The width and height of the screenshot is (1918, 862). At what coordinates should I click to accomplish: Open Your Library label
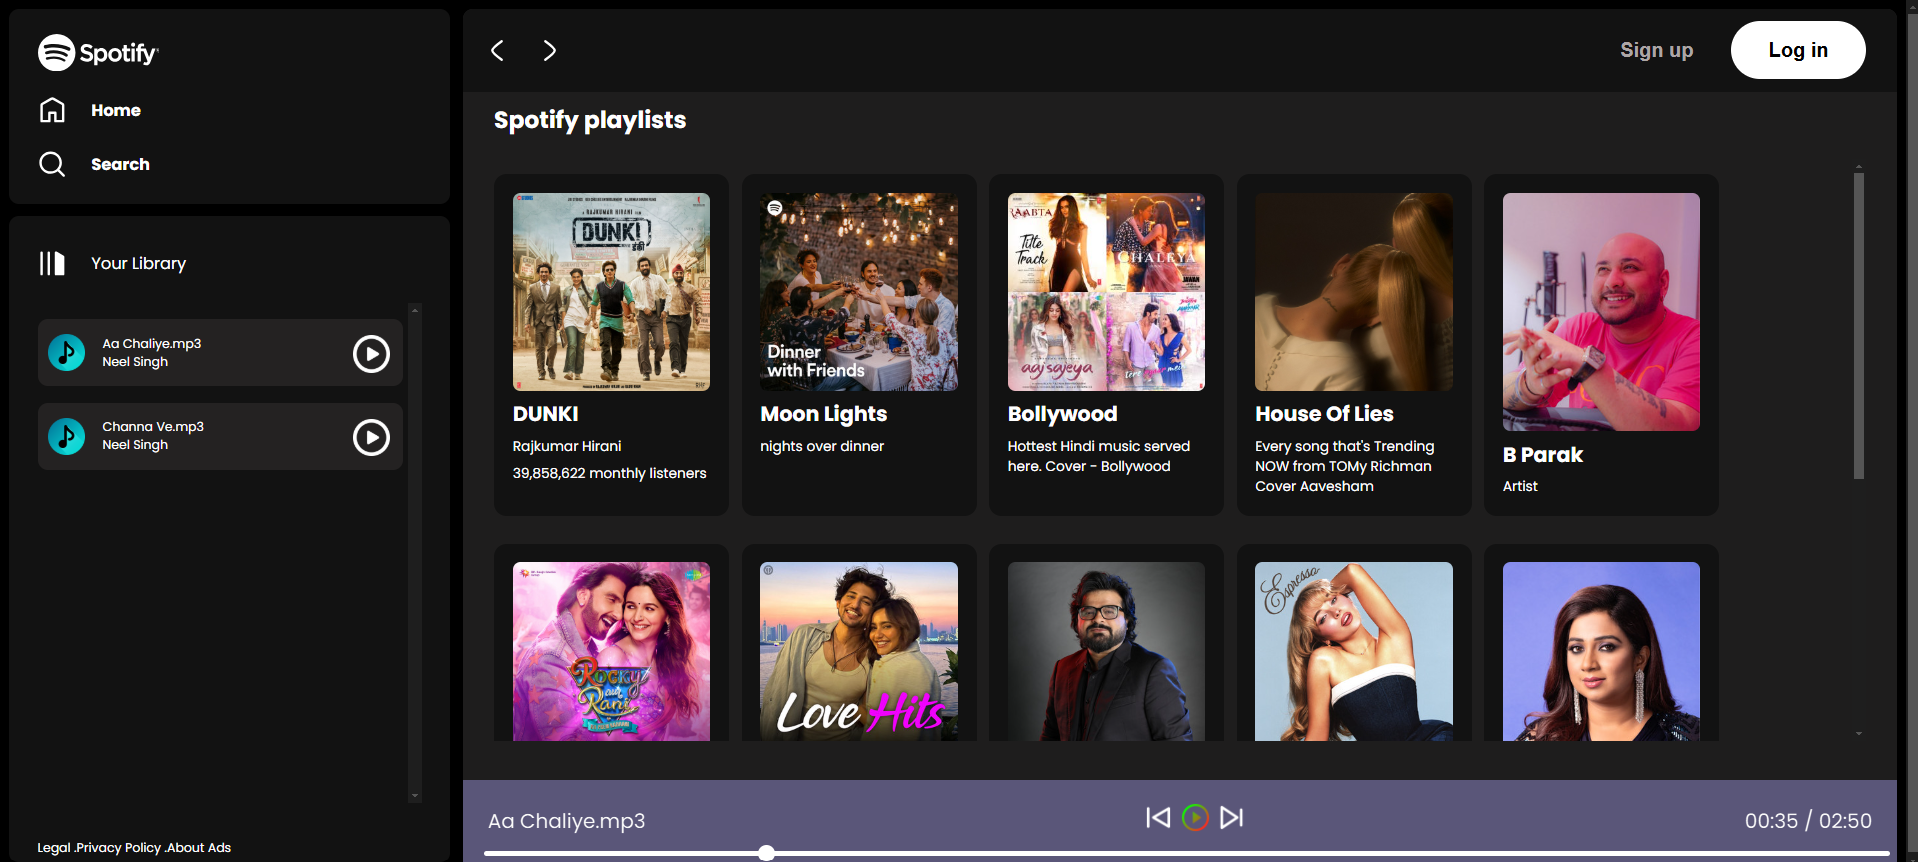(x=138, y=263)
